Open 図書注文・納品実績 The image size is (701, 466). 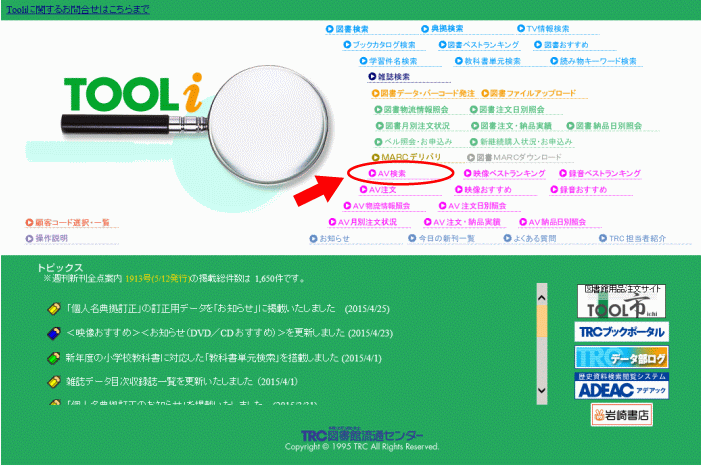coord(516,126)
